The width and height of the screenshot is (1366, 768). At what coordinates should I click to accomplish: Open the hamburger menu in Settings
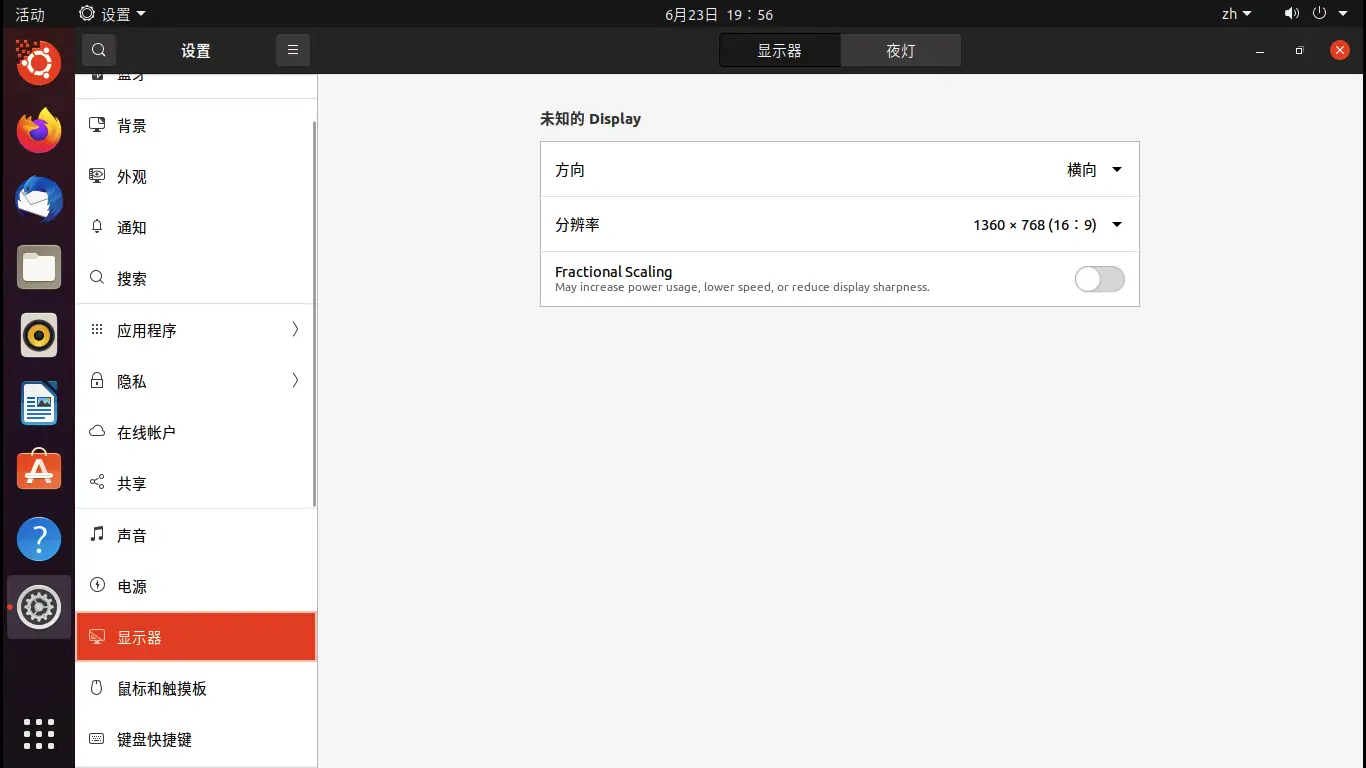click(x=292, y=50)
